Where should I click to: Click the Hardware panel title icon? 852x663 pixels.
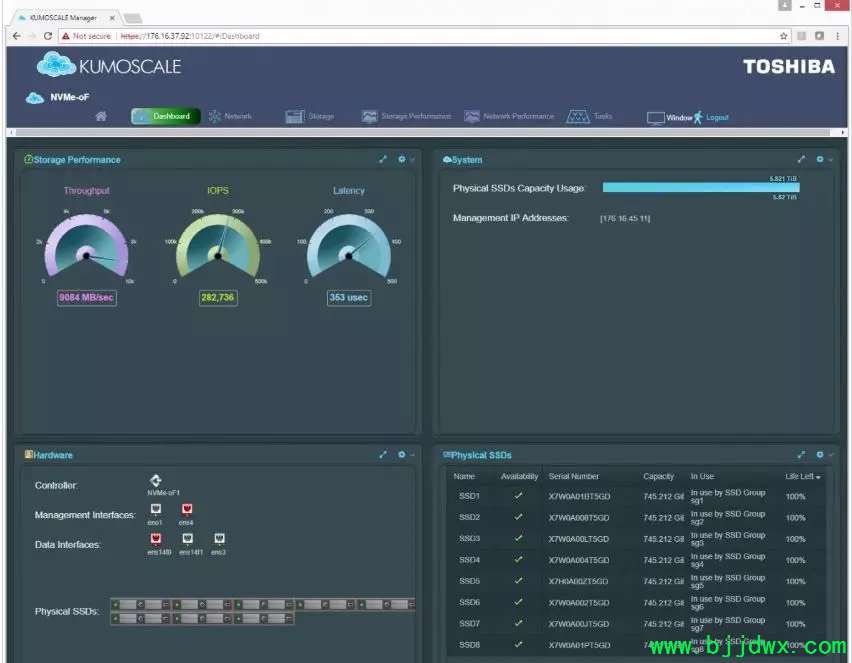coord(28,454)
